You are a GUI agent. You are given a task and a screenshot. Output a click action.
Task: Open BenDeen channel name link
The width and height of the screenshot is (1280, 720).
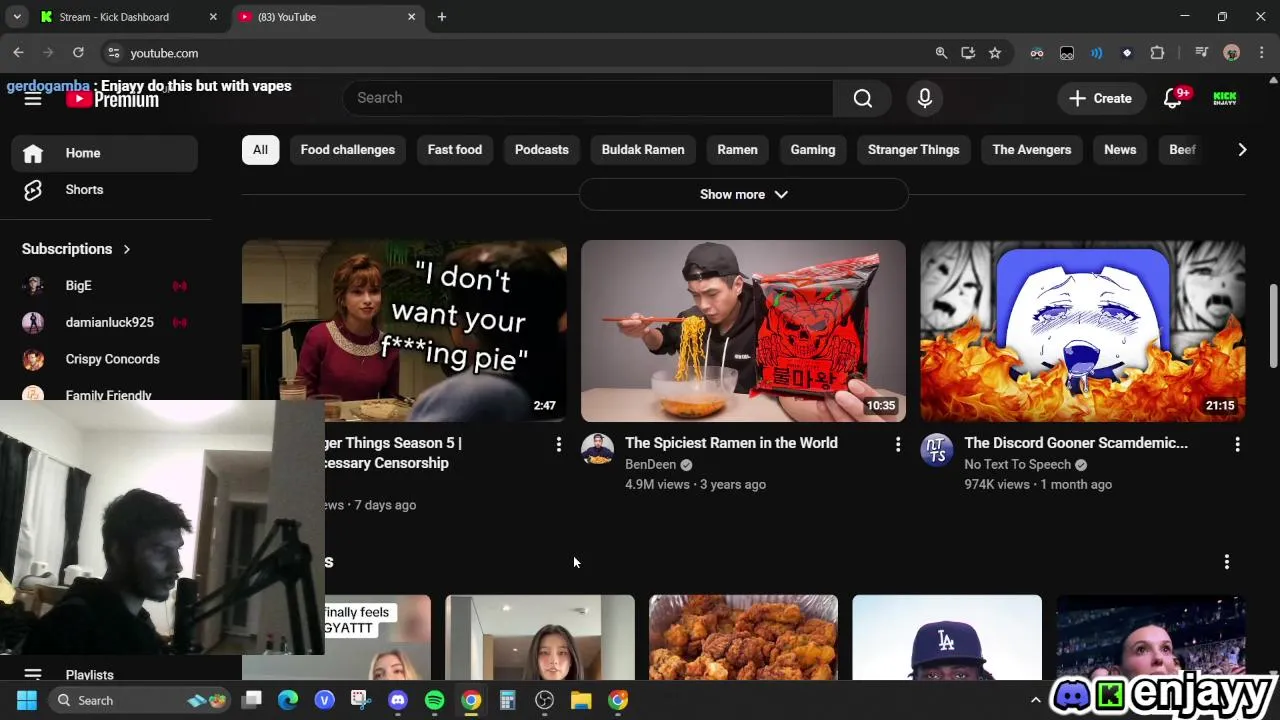(651, 465)
